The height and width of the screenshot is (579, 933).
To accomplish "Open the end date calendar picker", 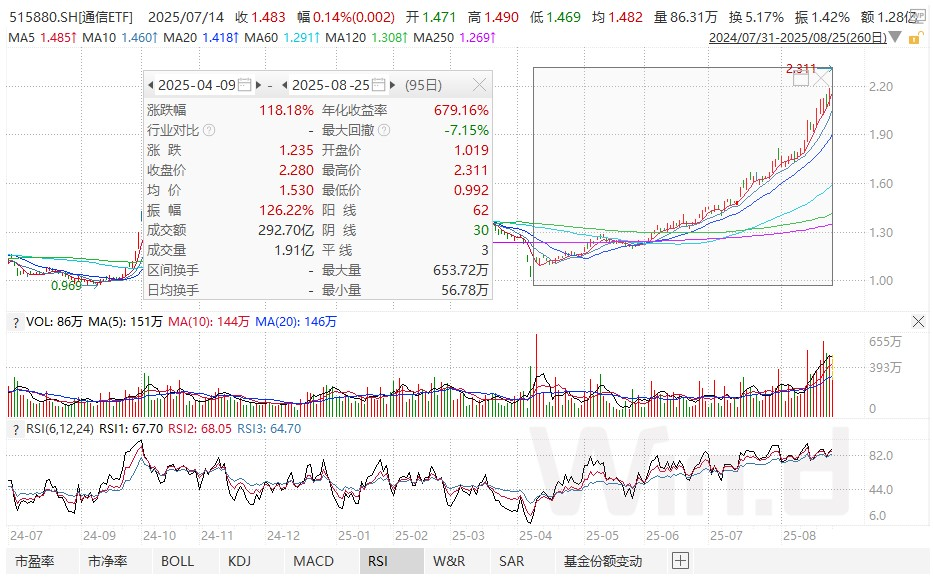I will [x=375, y=85].
